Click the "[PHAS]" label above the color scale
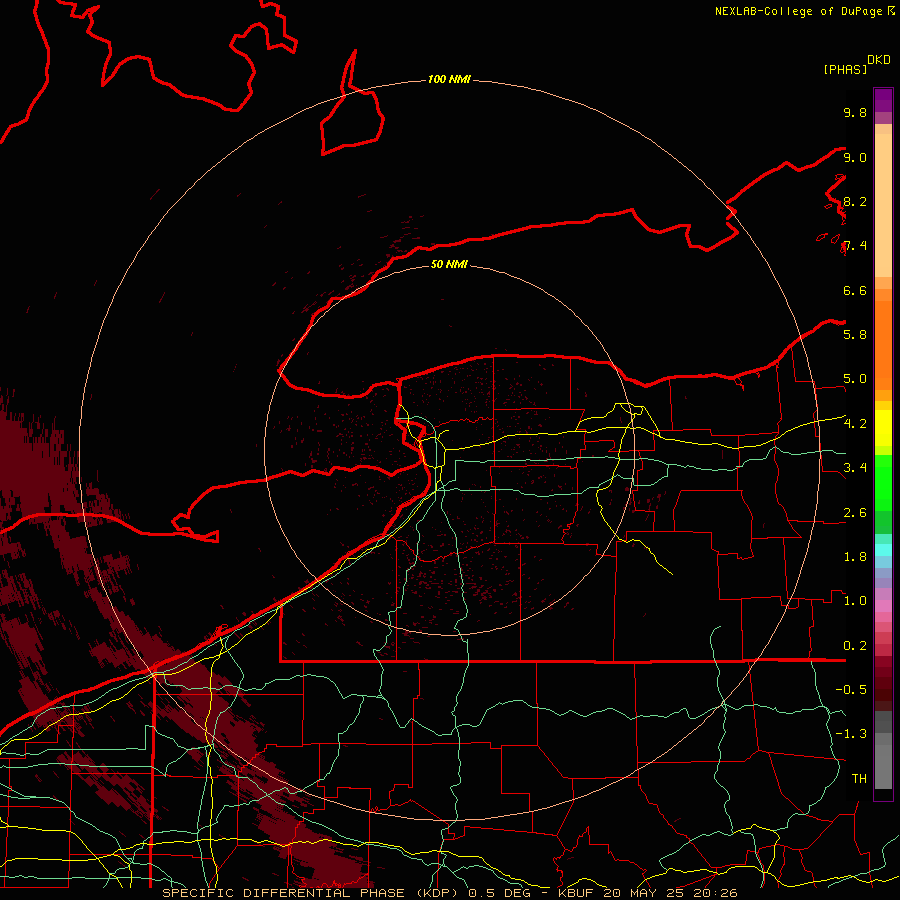Image resolution: width=900 pixels, height=900 pixels. point(845,69)
